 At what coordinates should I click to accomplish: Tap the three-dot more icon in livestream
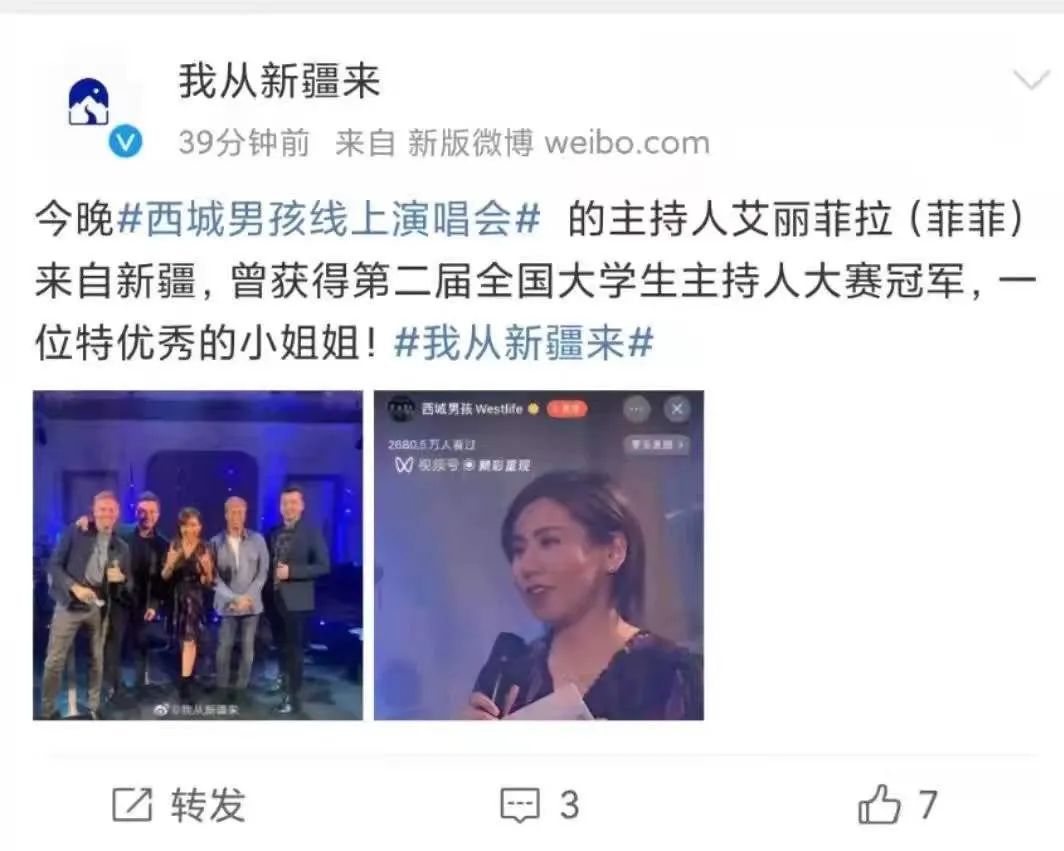[636, 409]
